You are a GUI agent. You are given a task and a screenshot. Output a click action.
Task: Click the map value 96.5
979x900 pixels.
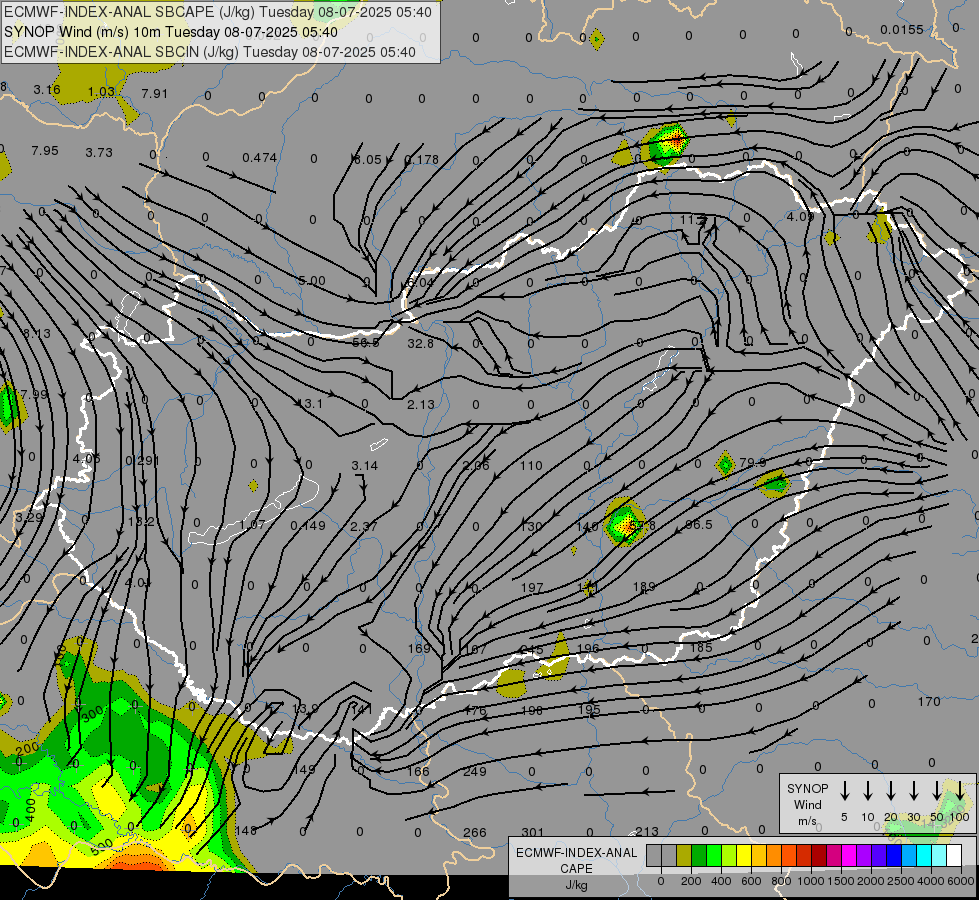(699, 525)
